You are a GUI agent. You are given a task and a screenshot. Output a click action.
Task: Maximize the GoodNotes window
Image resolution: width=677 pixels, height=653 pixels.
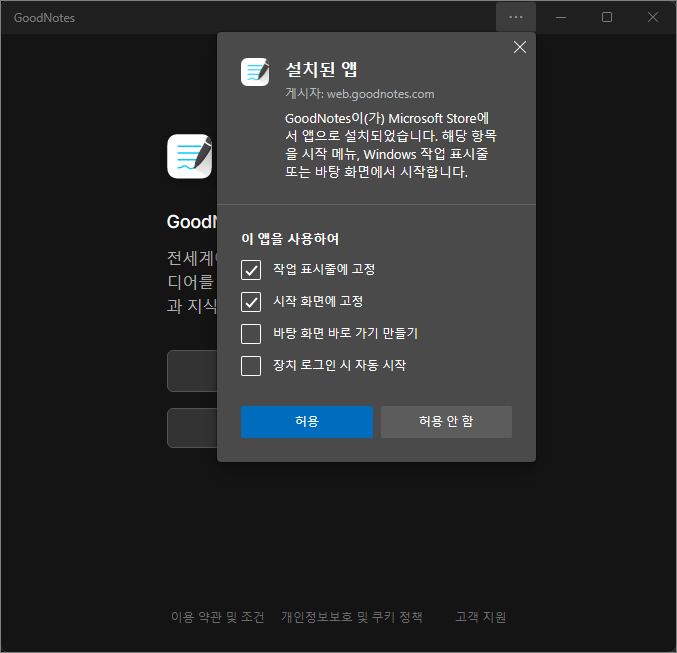607,17
